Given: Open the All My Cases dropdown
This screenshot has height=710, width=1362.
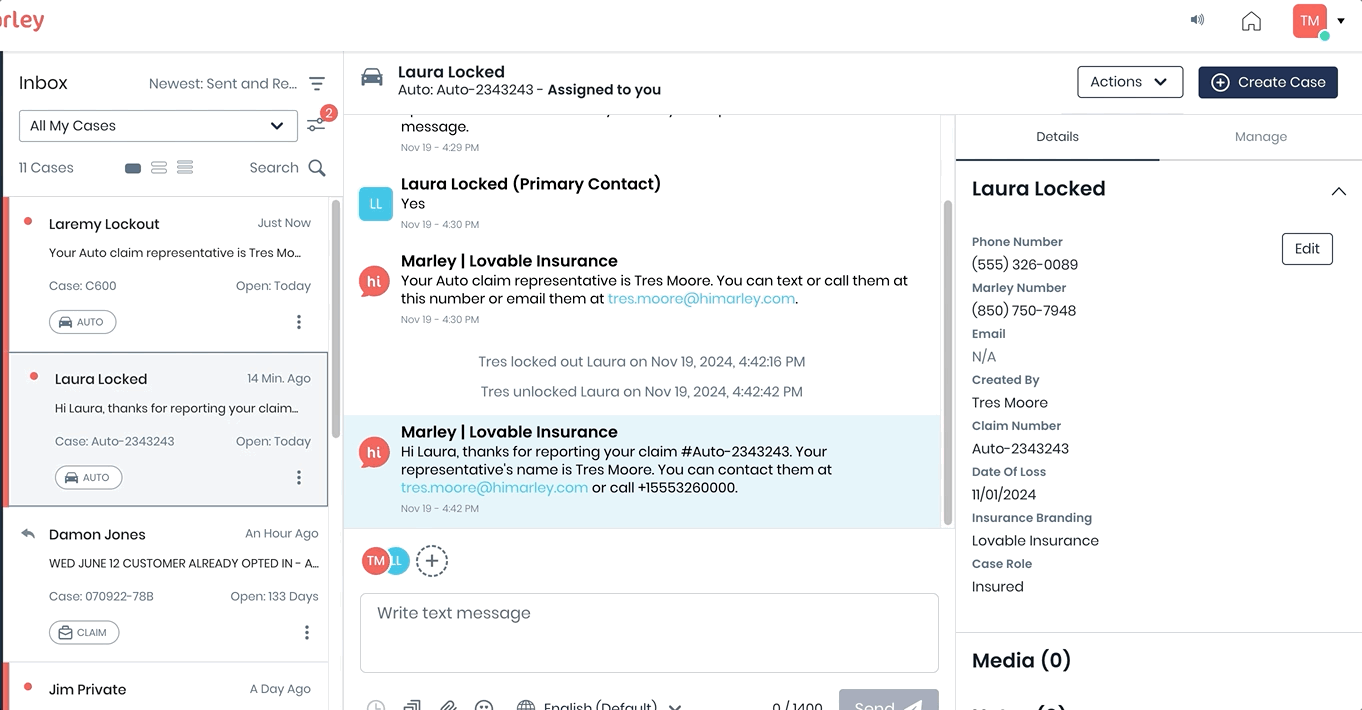Looking at the screenshot, I should coord(158,126).
